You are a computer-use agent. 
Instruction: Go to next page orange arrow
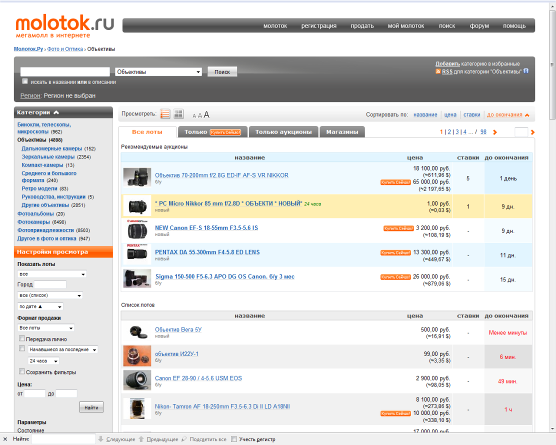(495, 132)
